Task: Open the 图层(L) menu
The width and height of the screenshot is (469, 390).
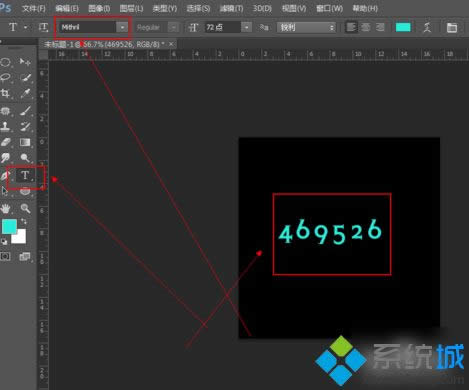Action: coord(131,8)
